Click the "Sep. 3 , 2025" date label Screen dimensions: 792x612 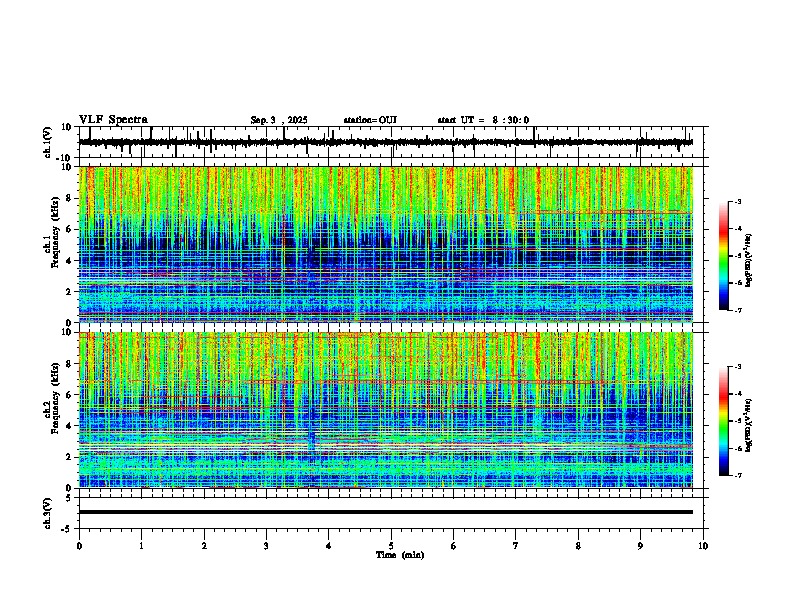click(x=279, y=120)
